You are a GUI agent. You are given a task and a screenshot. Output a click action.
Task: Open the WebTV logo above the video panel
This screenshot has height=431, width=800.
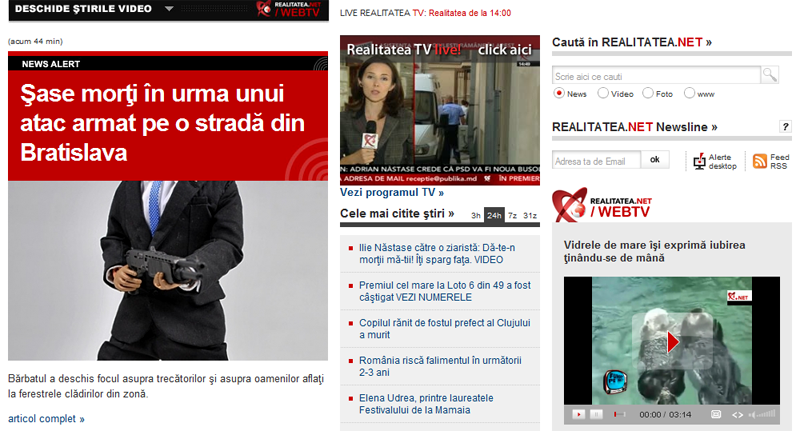[602, 205]
